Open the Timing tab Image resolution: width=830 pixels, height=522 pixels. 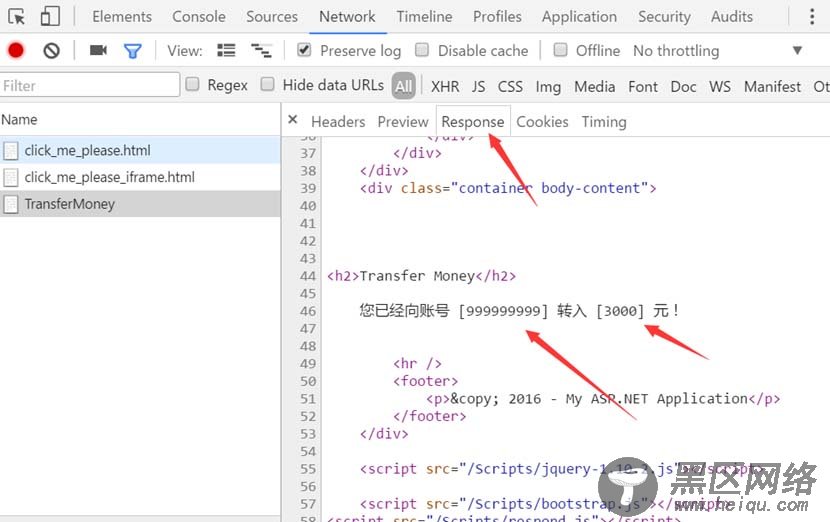point(604,122)
